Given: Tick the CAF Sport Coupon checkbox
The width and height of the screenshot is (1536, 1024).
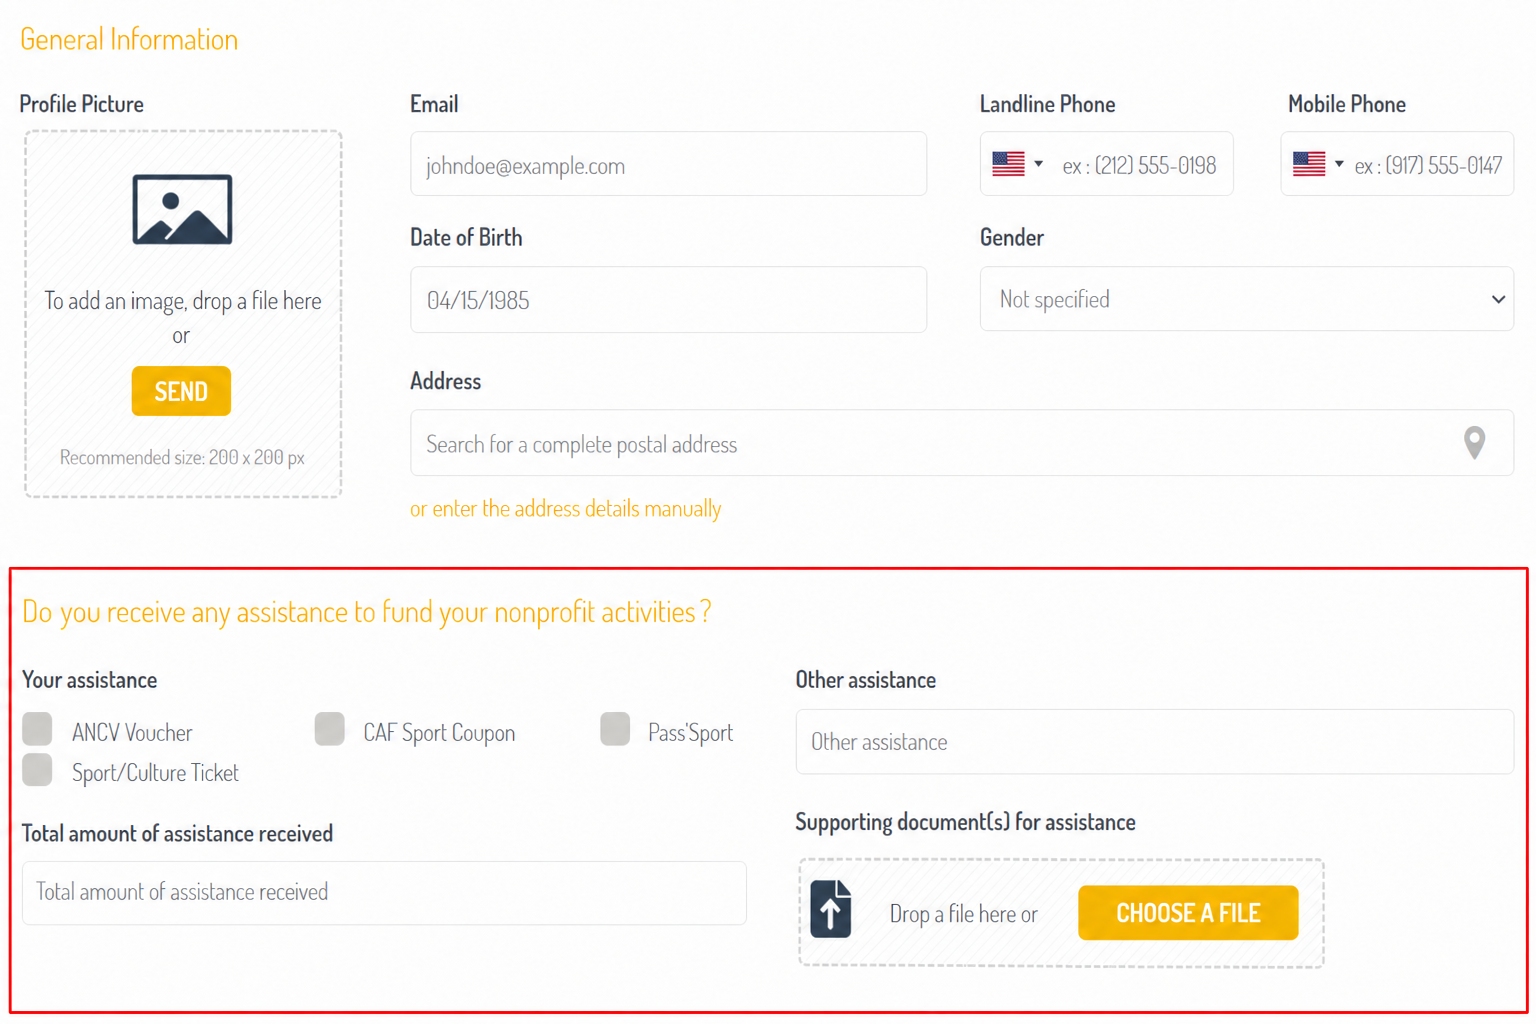Looking at the screenshot, I should click(329, 729).
